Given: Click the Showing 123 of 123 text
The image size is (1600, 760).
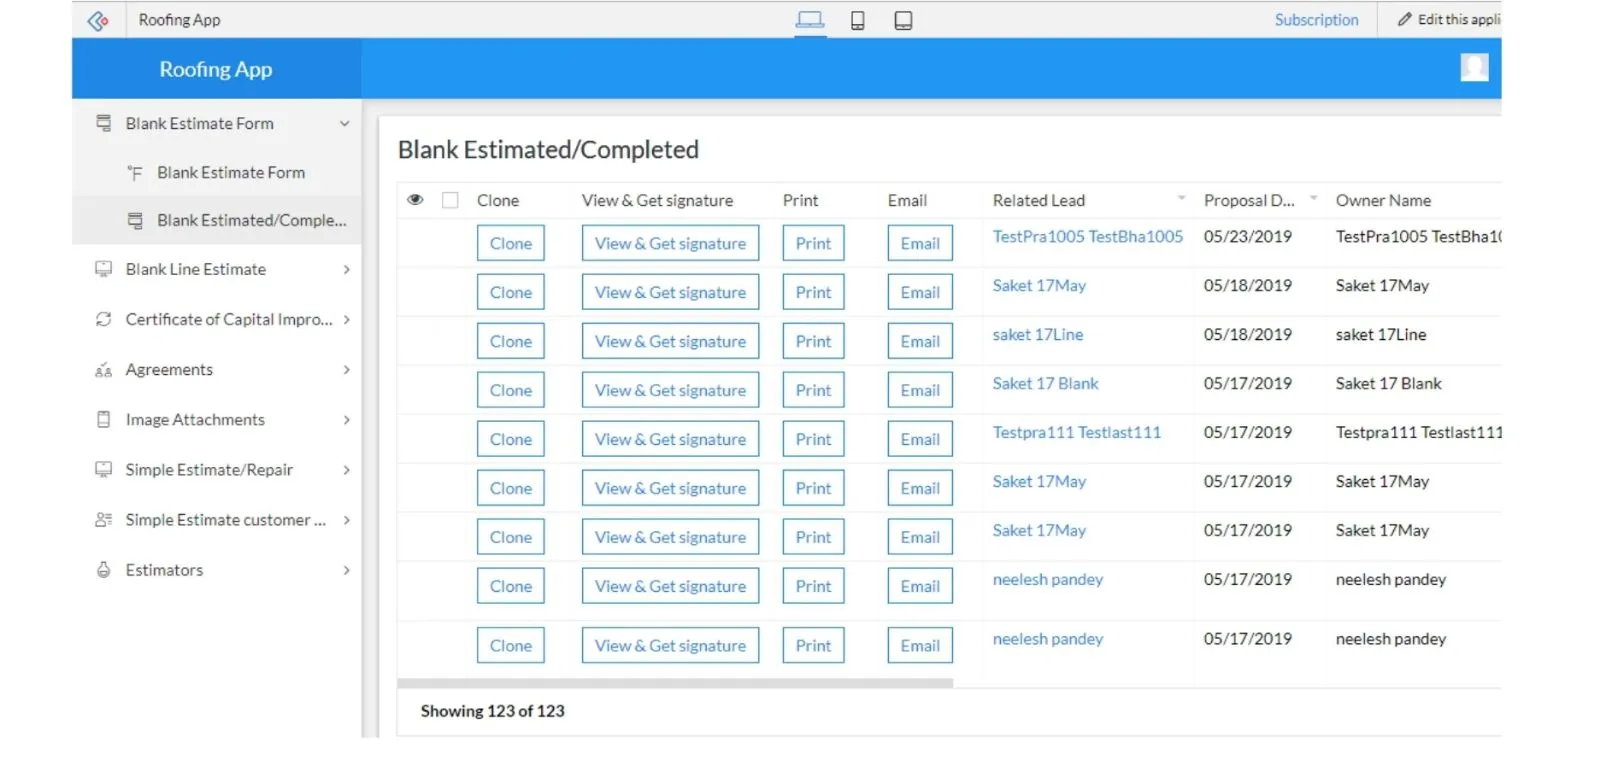Looking at the screenshot, I should (492, 711).
